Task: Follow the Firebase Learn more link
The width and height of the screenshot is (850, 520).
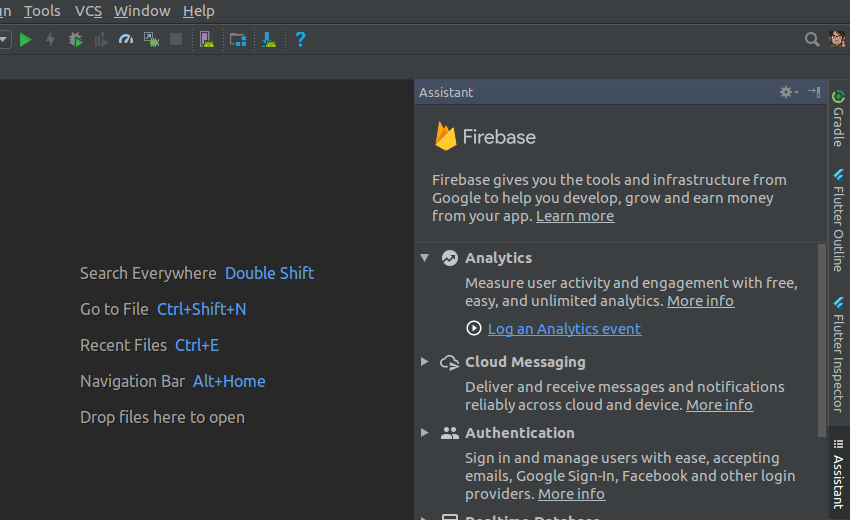Action: tap(575, 216)
